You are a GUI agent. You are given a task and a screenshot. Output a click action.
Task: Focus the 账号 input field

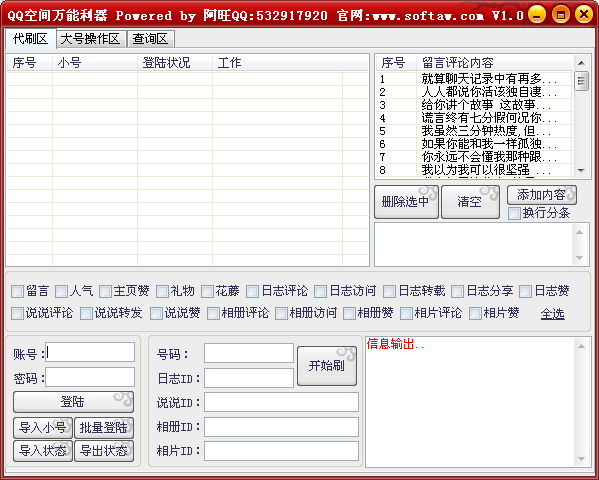[90, 352]
